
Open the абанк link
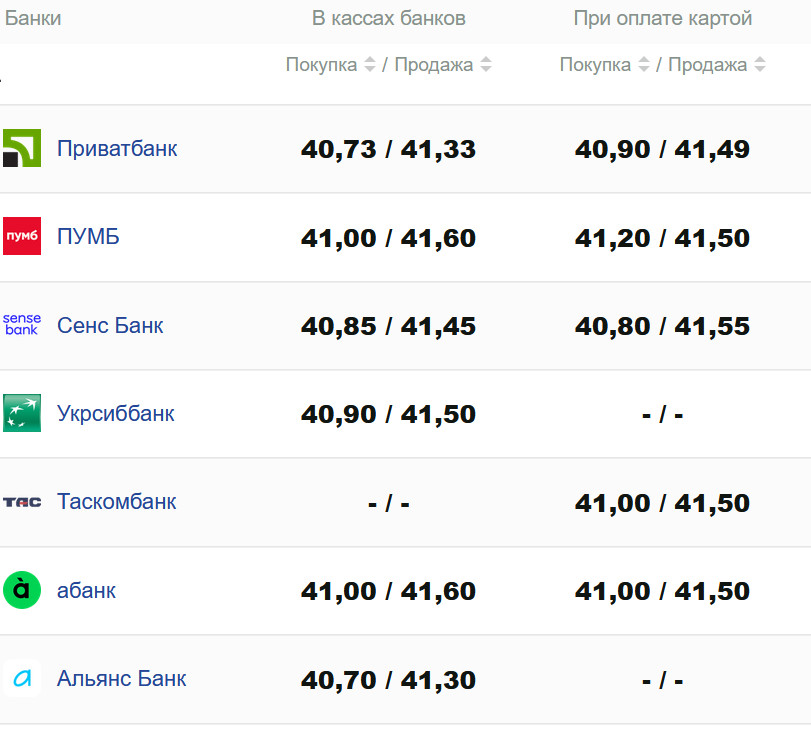tap(86, 590)
